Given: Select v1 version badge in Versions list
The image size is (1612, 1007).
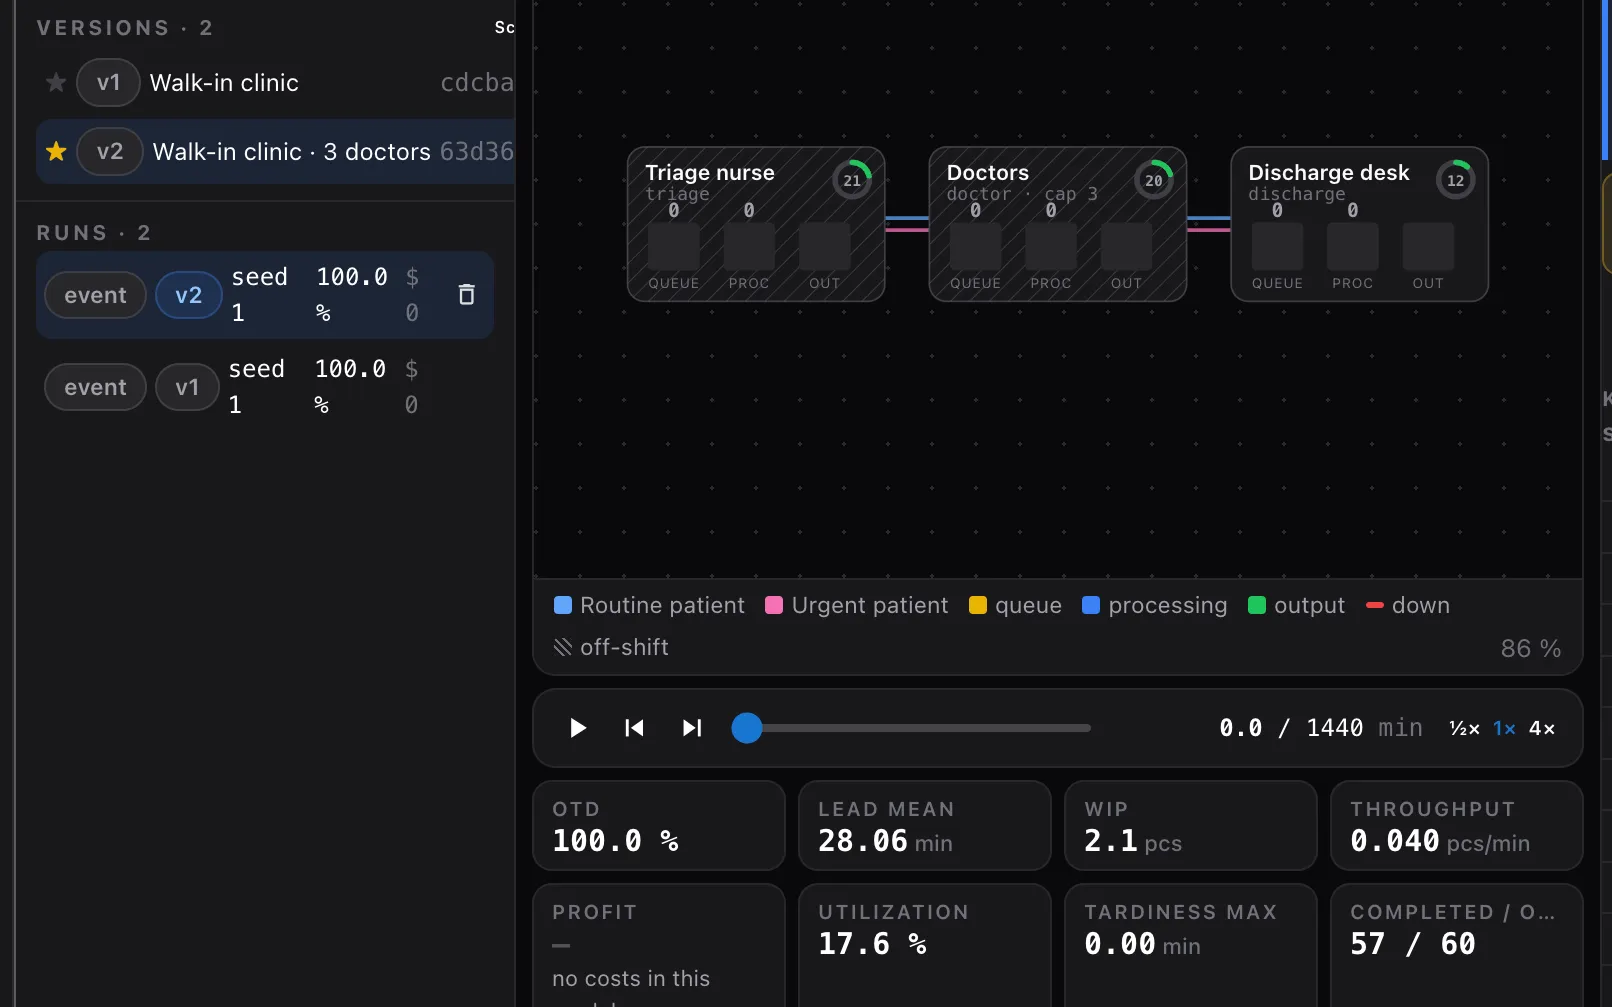Looking at the screenshot, I should click(108, 83).
